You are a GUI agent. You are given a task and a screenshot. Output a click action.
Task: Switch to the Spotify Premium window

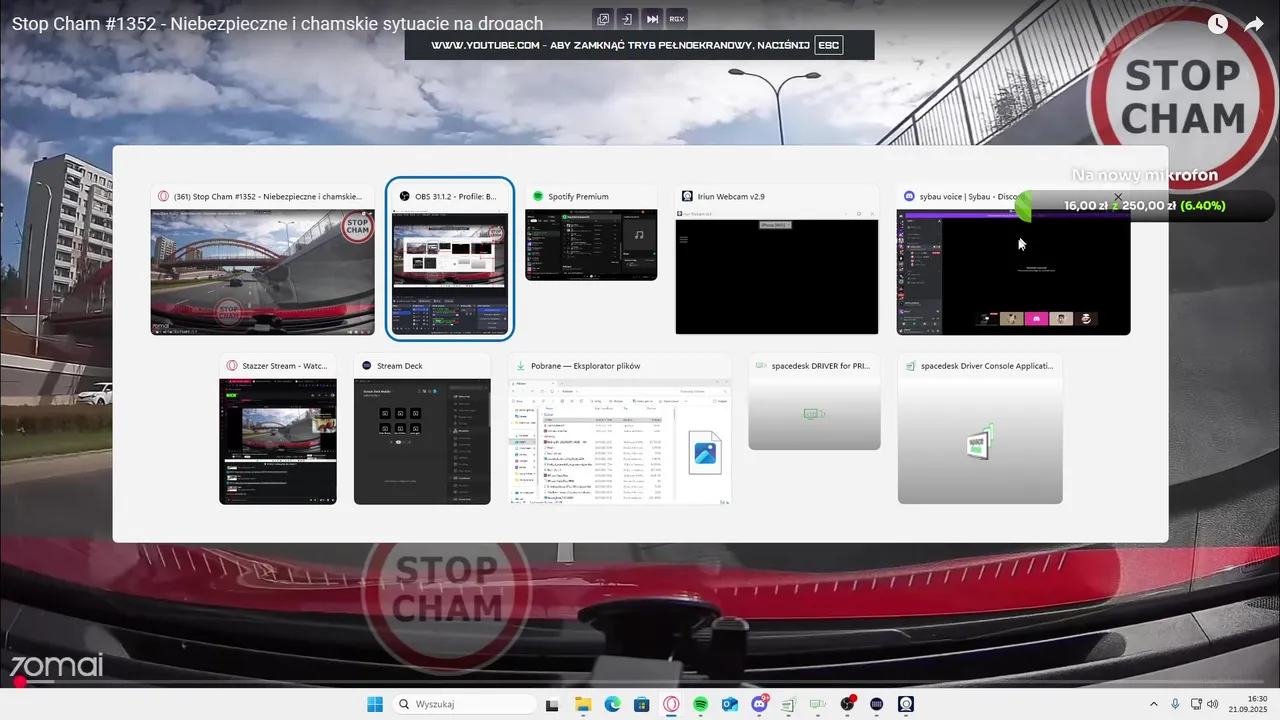[x=592, y=232]
